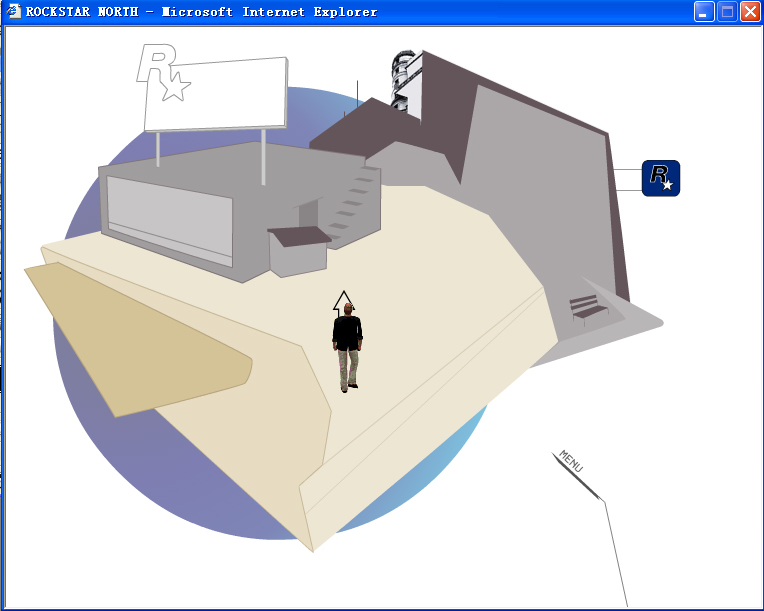Click the staircase on the grey building
764x611 pixels.
point(352,204)
